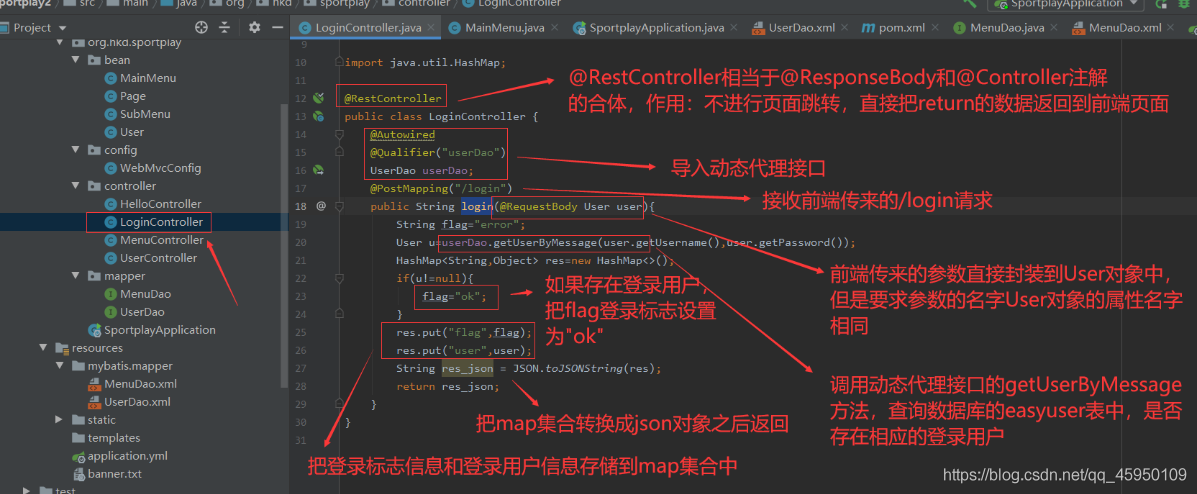Collapse the mybatis.mapper folder
Screen dimensions: 1197x494
point(60,366)
